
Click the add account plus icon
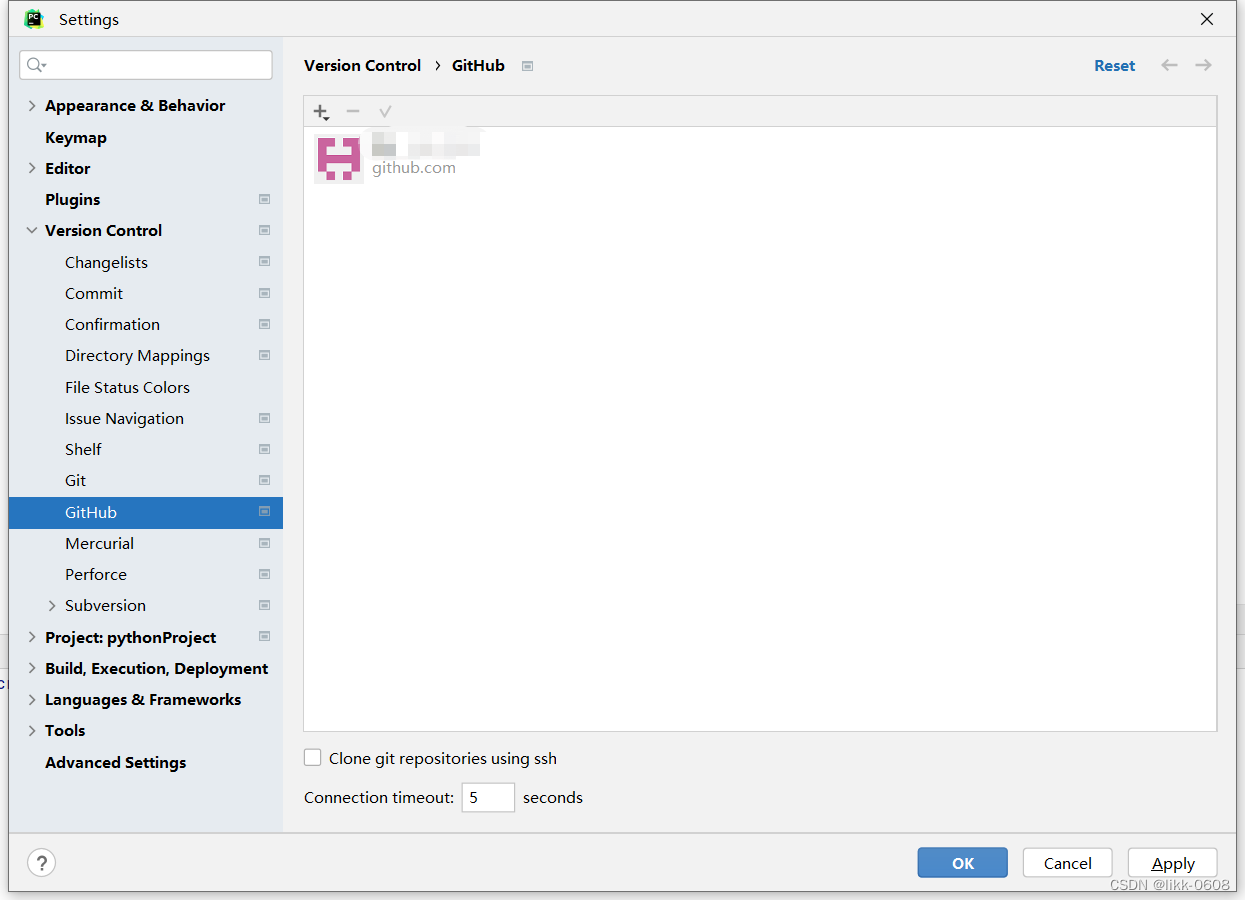[x=321, y=112]
